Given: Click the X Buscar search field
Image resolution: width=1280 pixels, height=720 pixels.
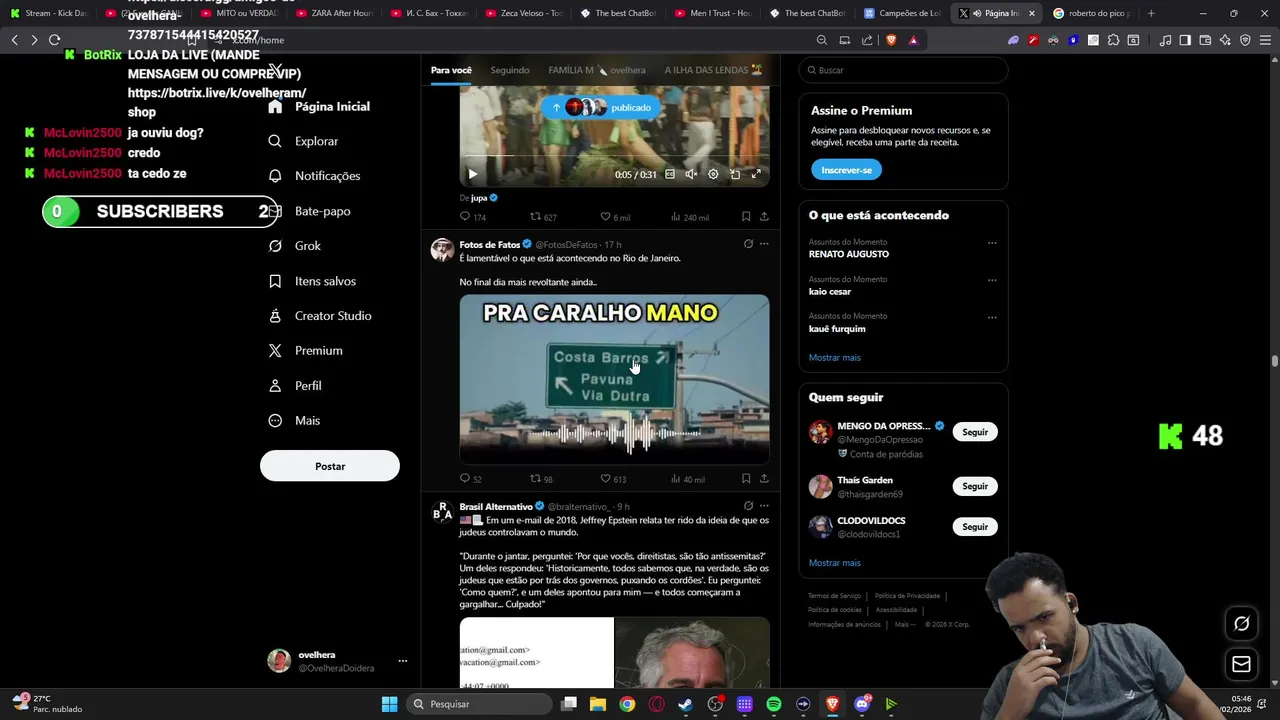Looking at the screenshot, I should (x=904, y=70).
